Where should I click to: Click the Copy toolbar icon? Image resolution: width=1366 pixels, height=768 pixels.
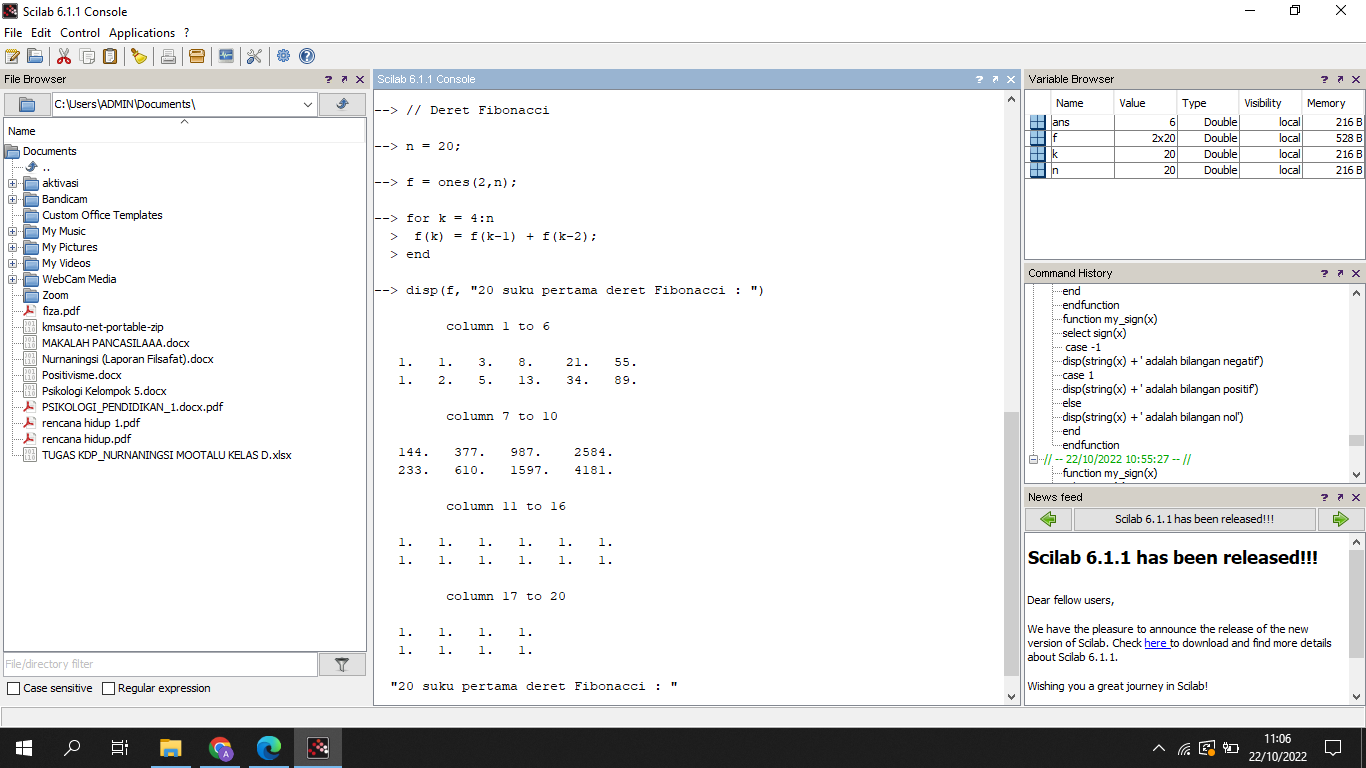(x=87, y=56)
